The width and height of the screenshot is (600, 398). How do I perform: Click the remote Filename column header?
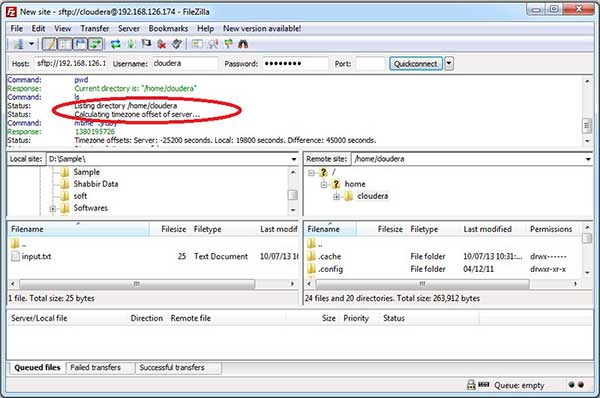[x=331, y=229]
